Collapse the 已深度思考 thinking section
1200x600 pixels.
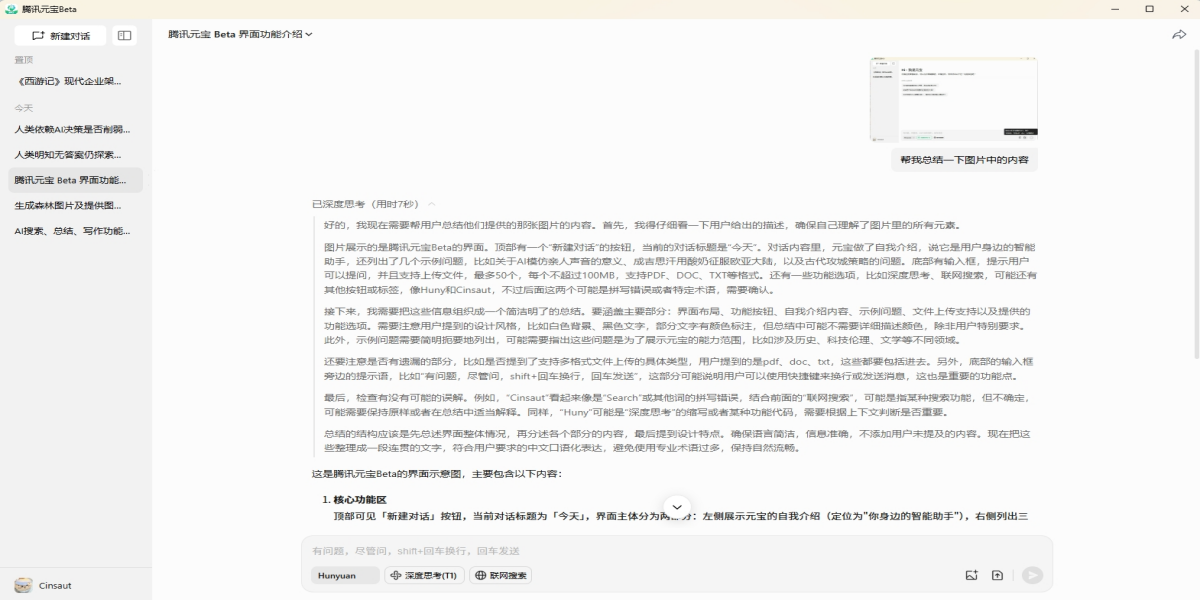(x=432, y=204)
